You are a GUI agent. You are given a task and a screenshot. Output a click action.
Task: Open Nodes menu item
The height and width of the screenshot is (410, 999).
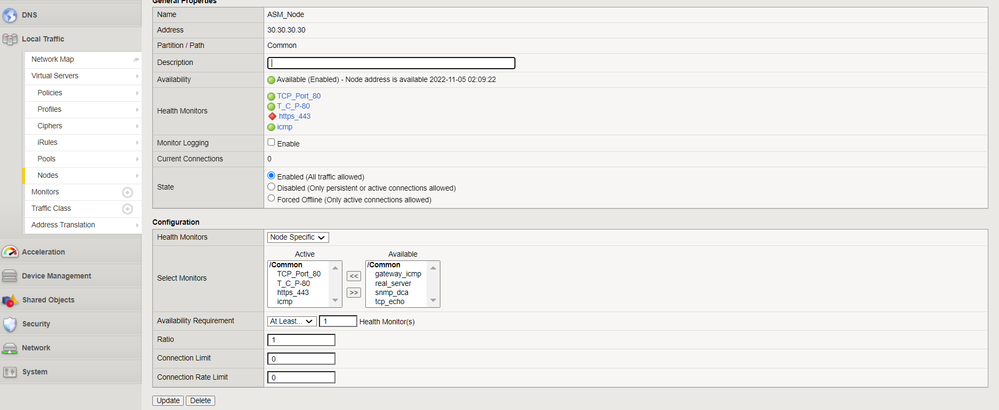coord(48,175)
